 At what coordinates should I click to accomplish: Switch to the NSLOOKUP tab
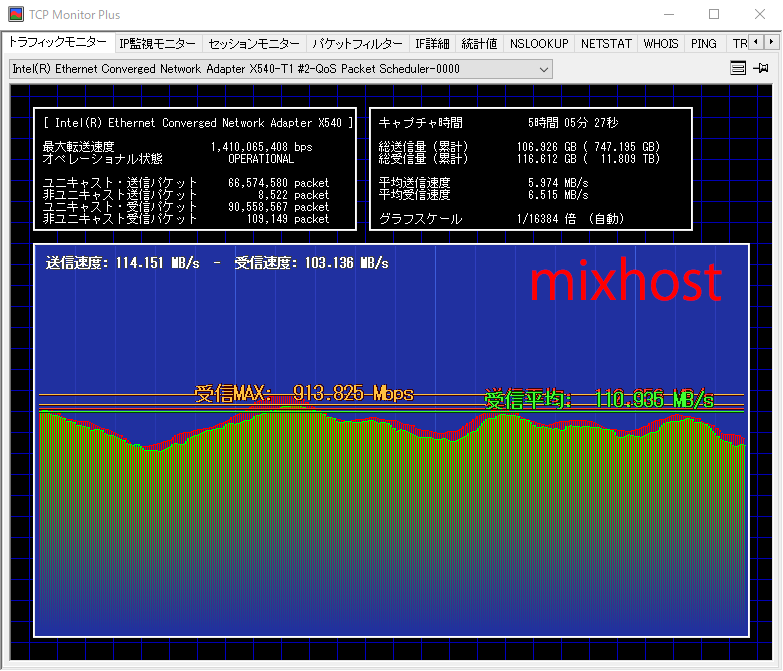(539, 44)
